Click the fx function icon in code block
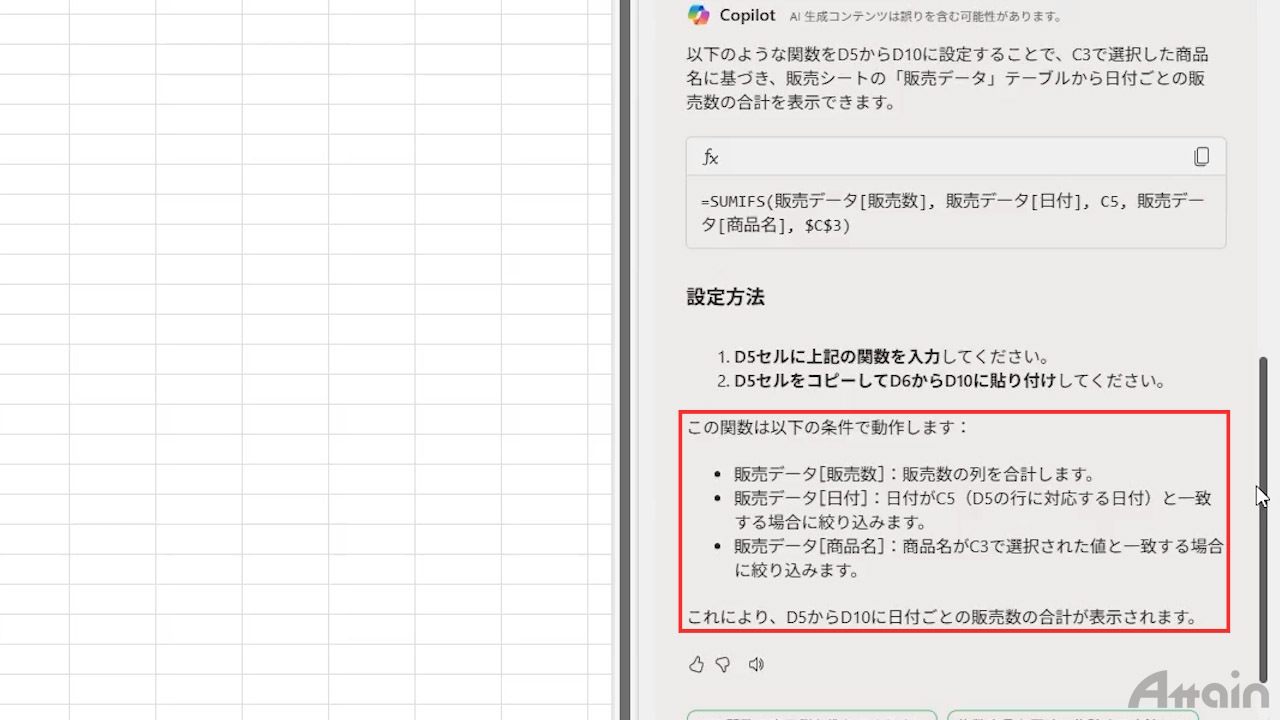Screen dimensions: 1280x720 tap(711, 157)
